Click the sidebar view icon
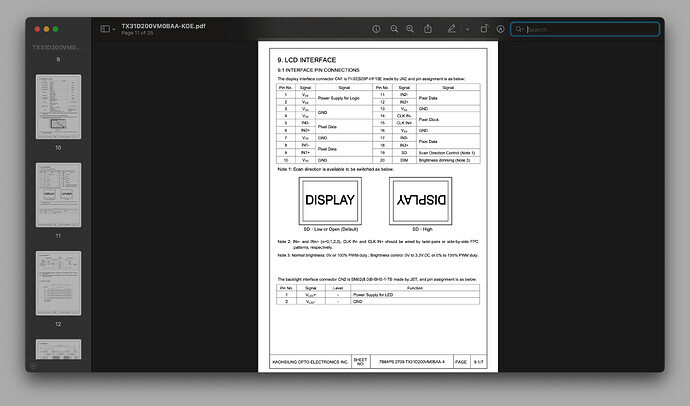The width and height of the screenshot is (690, 406). point(104,29)
